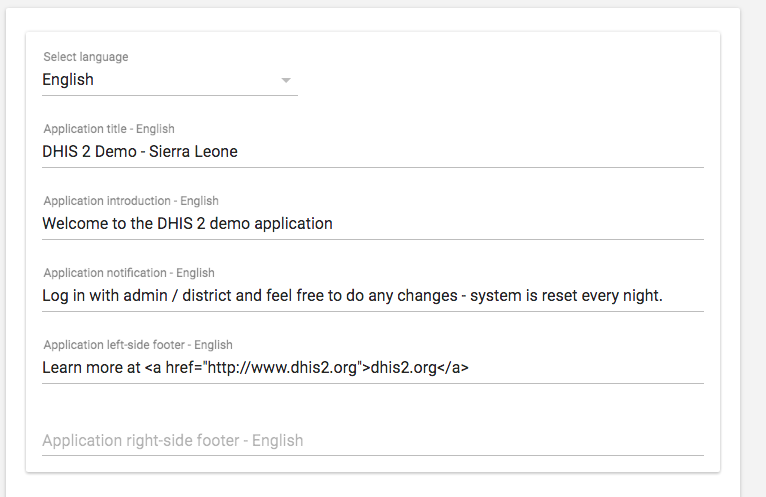The height and width of the screenshot is (497, 766).
Task: Click the "Application left-side footer - English" label
Action: (x=138, y=345)
